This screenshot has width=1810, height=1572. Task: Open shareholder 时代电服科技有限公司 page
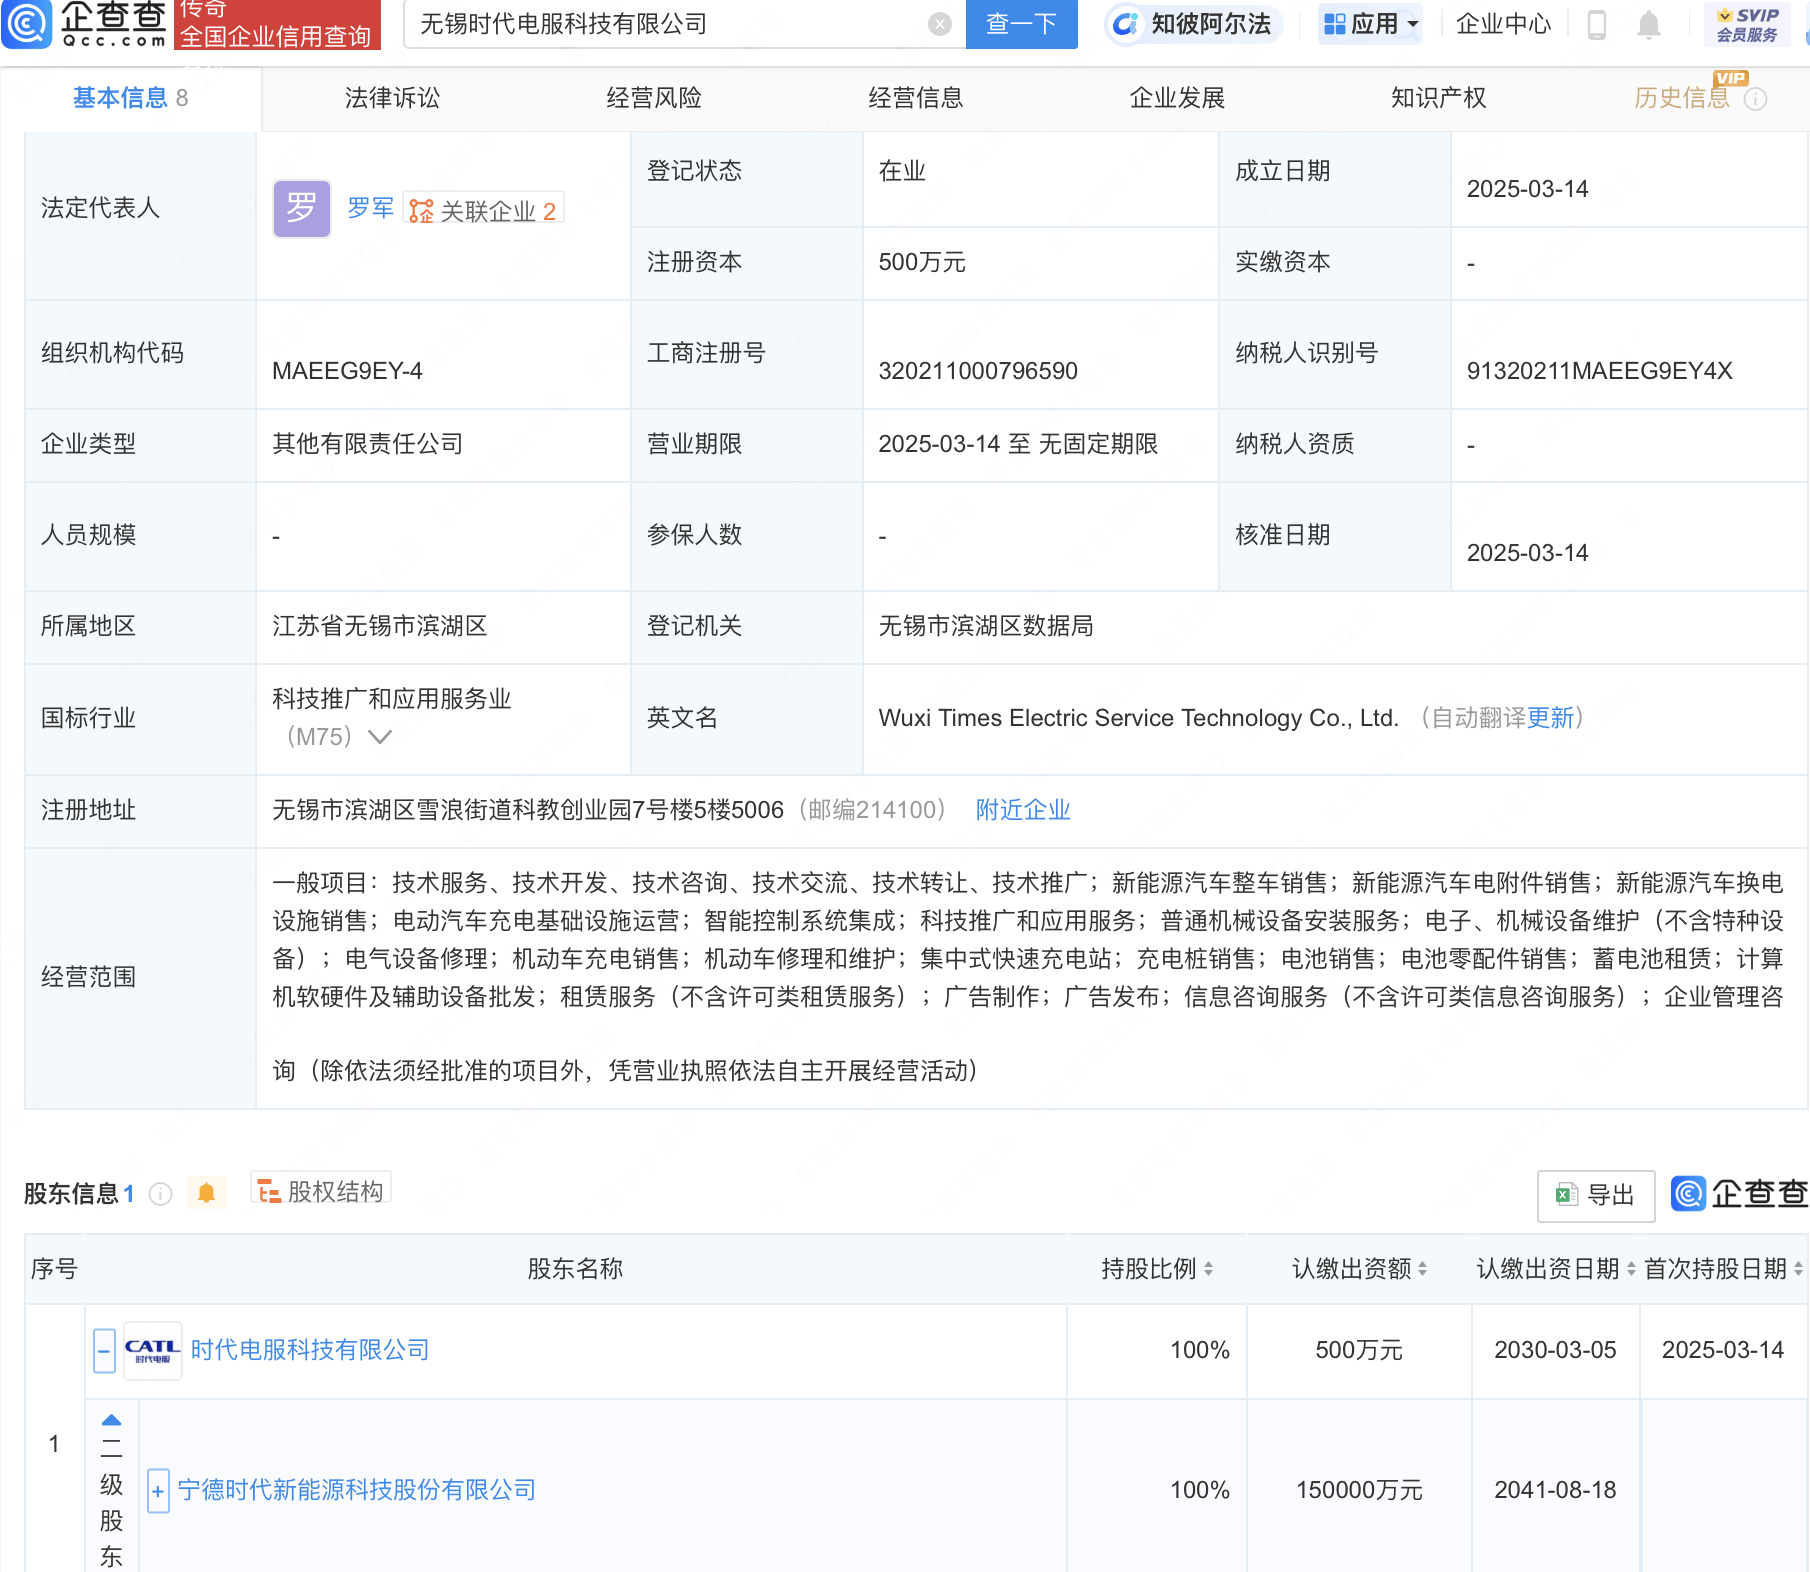310,1350
